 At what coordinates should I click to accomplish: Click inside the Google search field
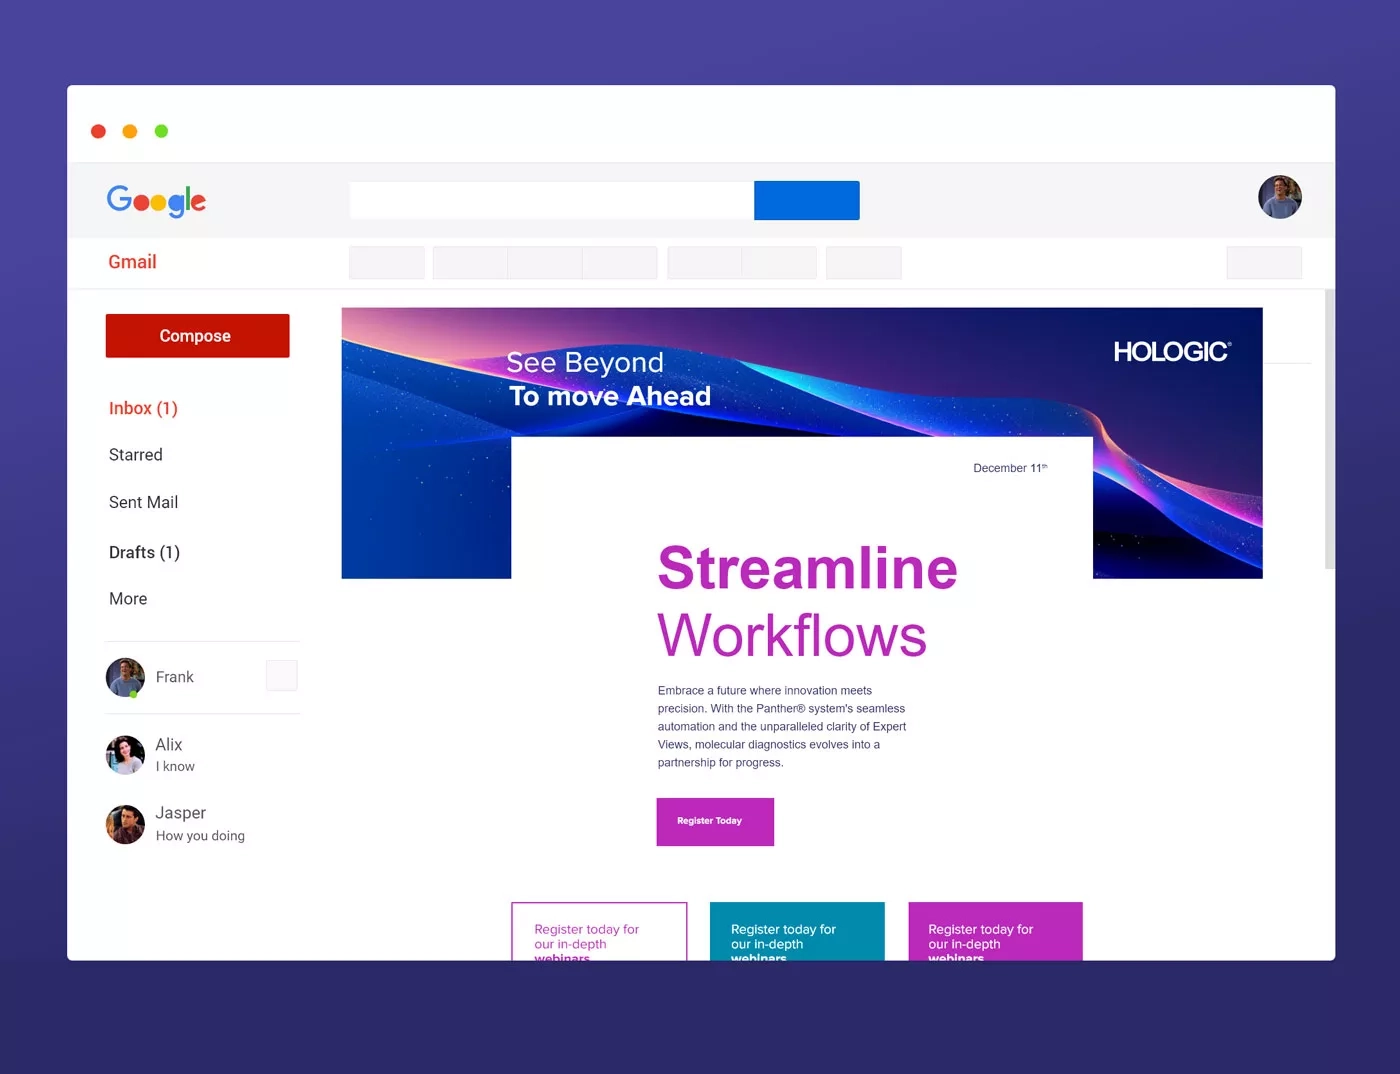pyautogui.click(x=551, y=200)
